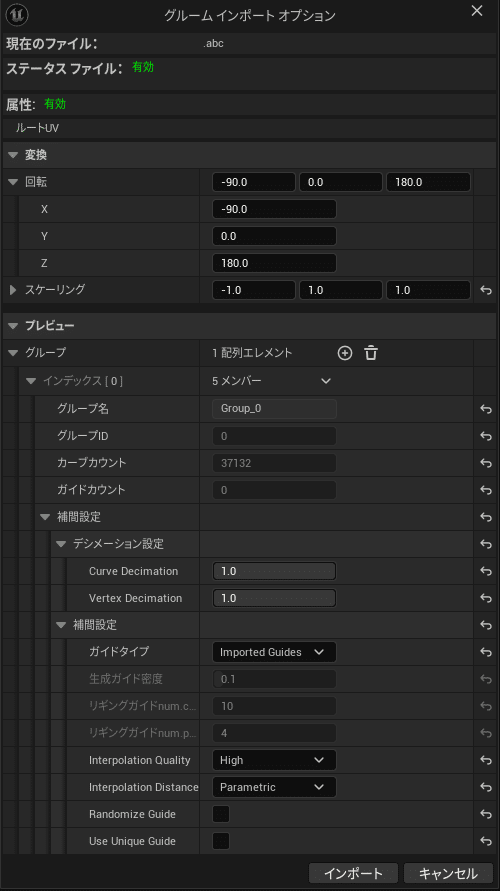Reset グループID value to default
The width and height of the screenshot is (500, 891).
click(x=486, y=436)
